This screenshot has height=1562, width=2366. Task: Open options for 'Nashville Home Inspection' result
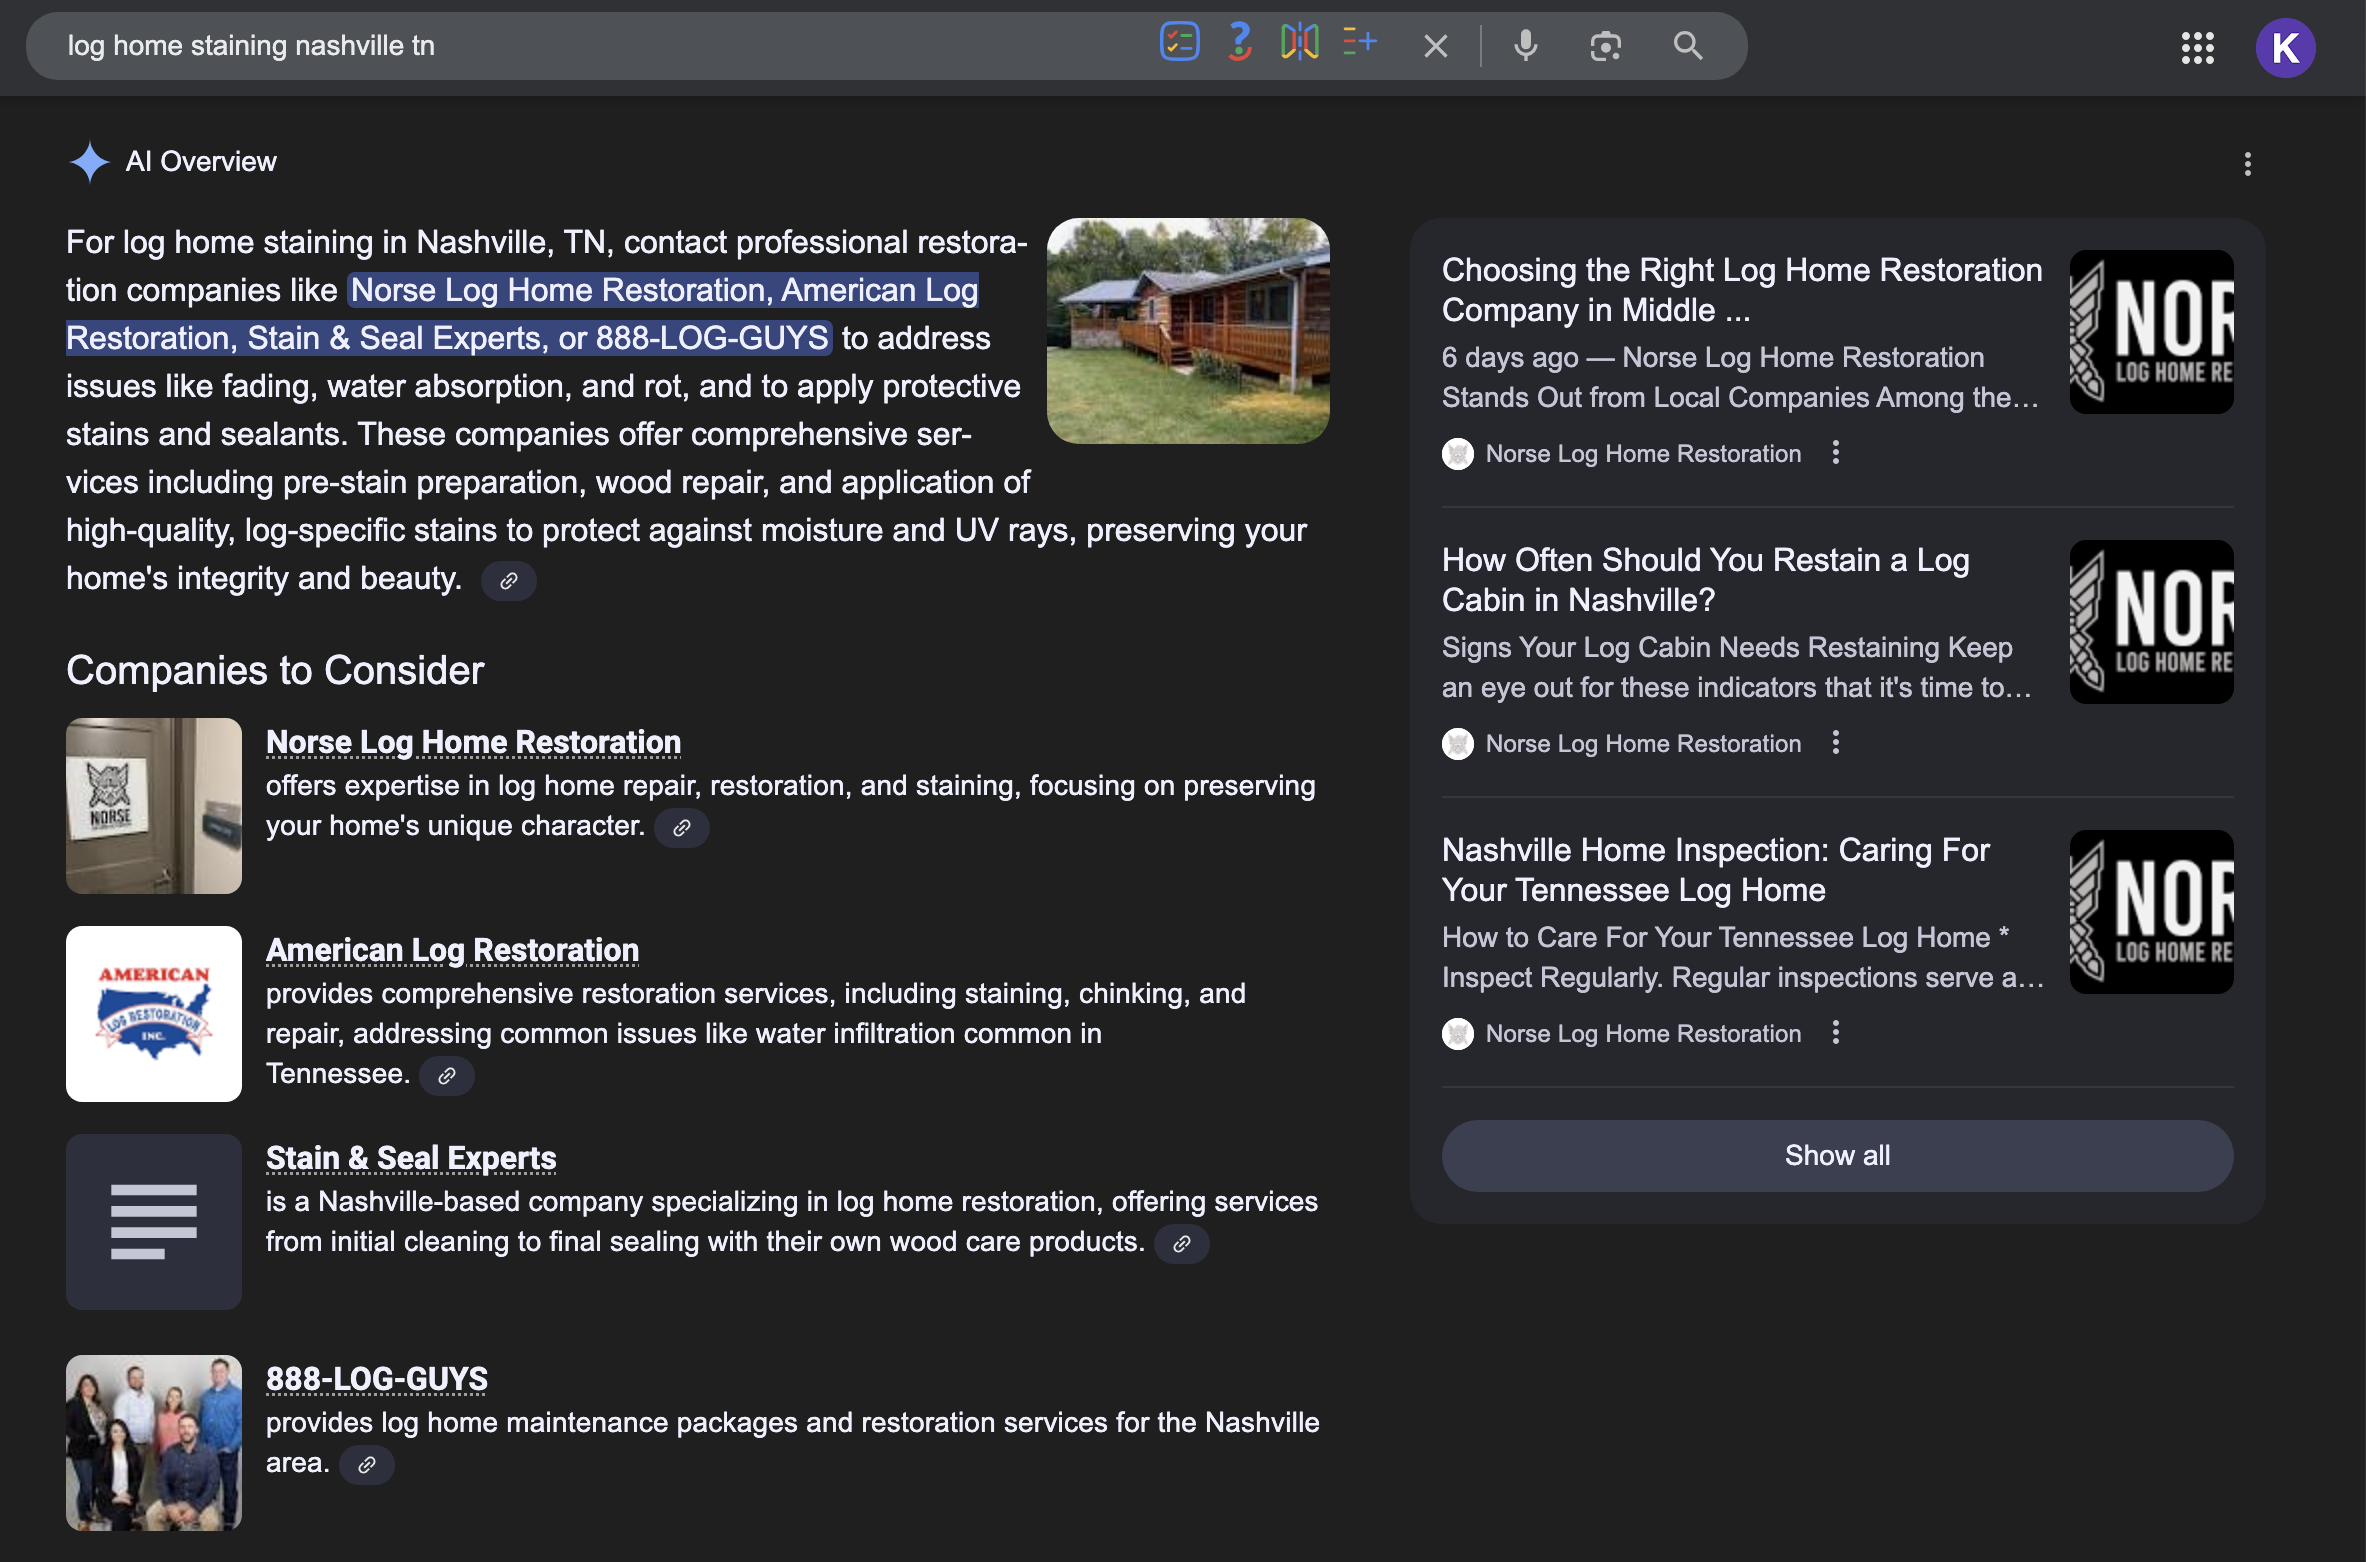coord(1835,1033)
